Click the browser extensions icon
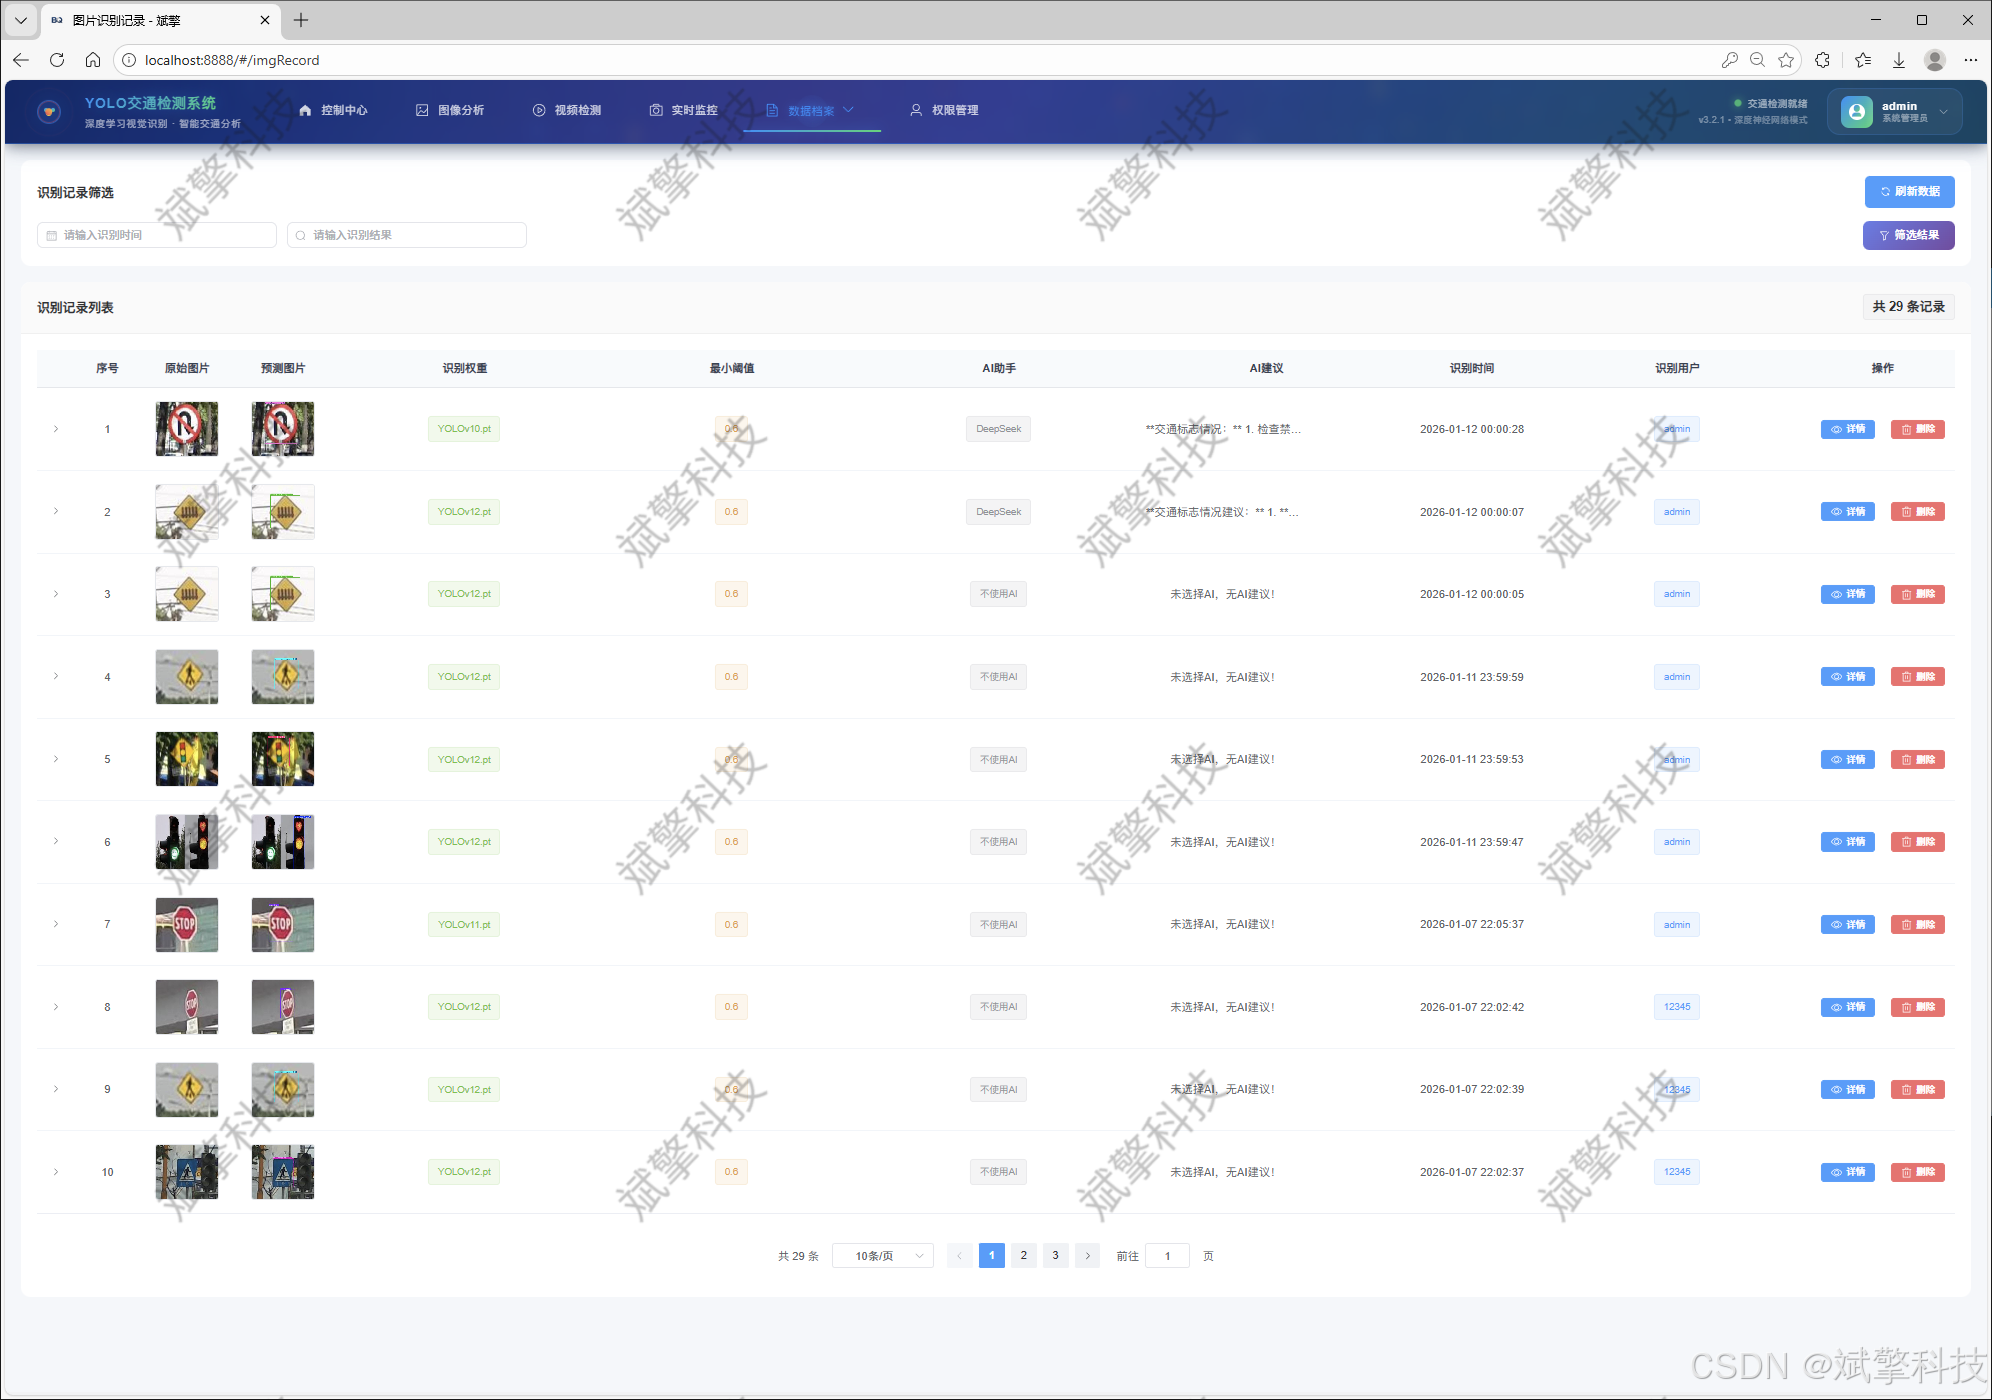This screenshot has height=1400, width=1992. pyautogui.click(x=1822, y=60)
